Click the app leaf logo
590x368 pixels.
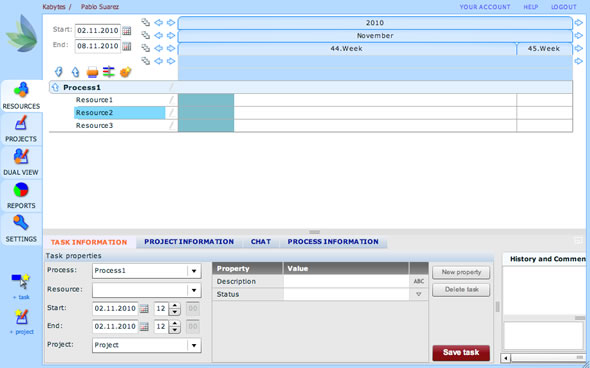tap(22, 34)
